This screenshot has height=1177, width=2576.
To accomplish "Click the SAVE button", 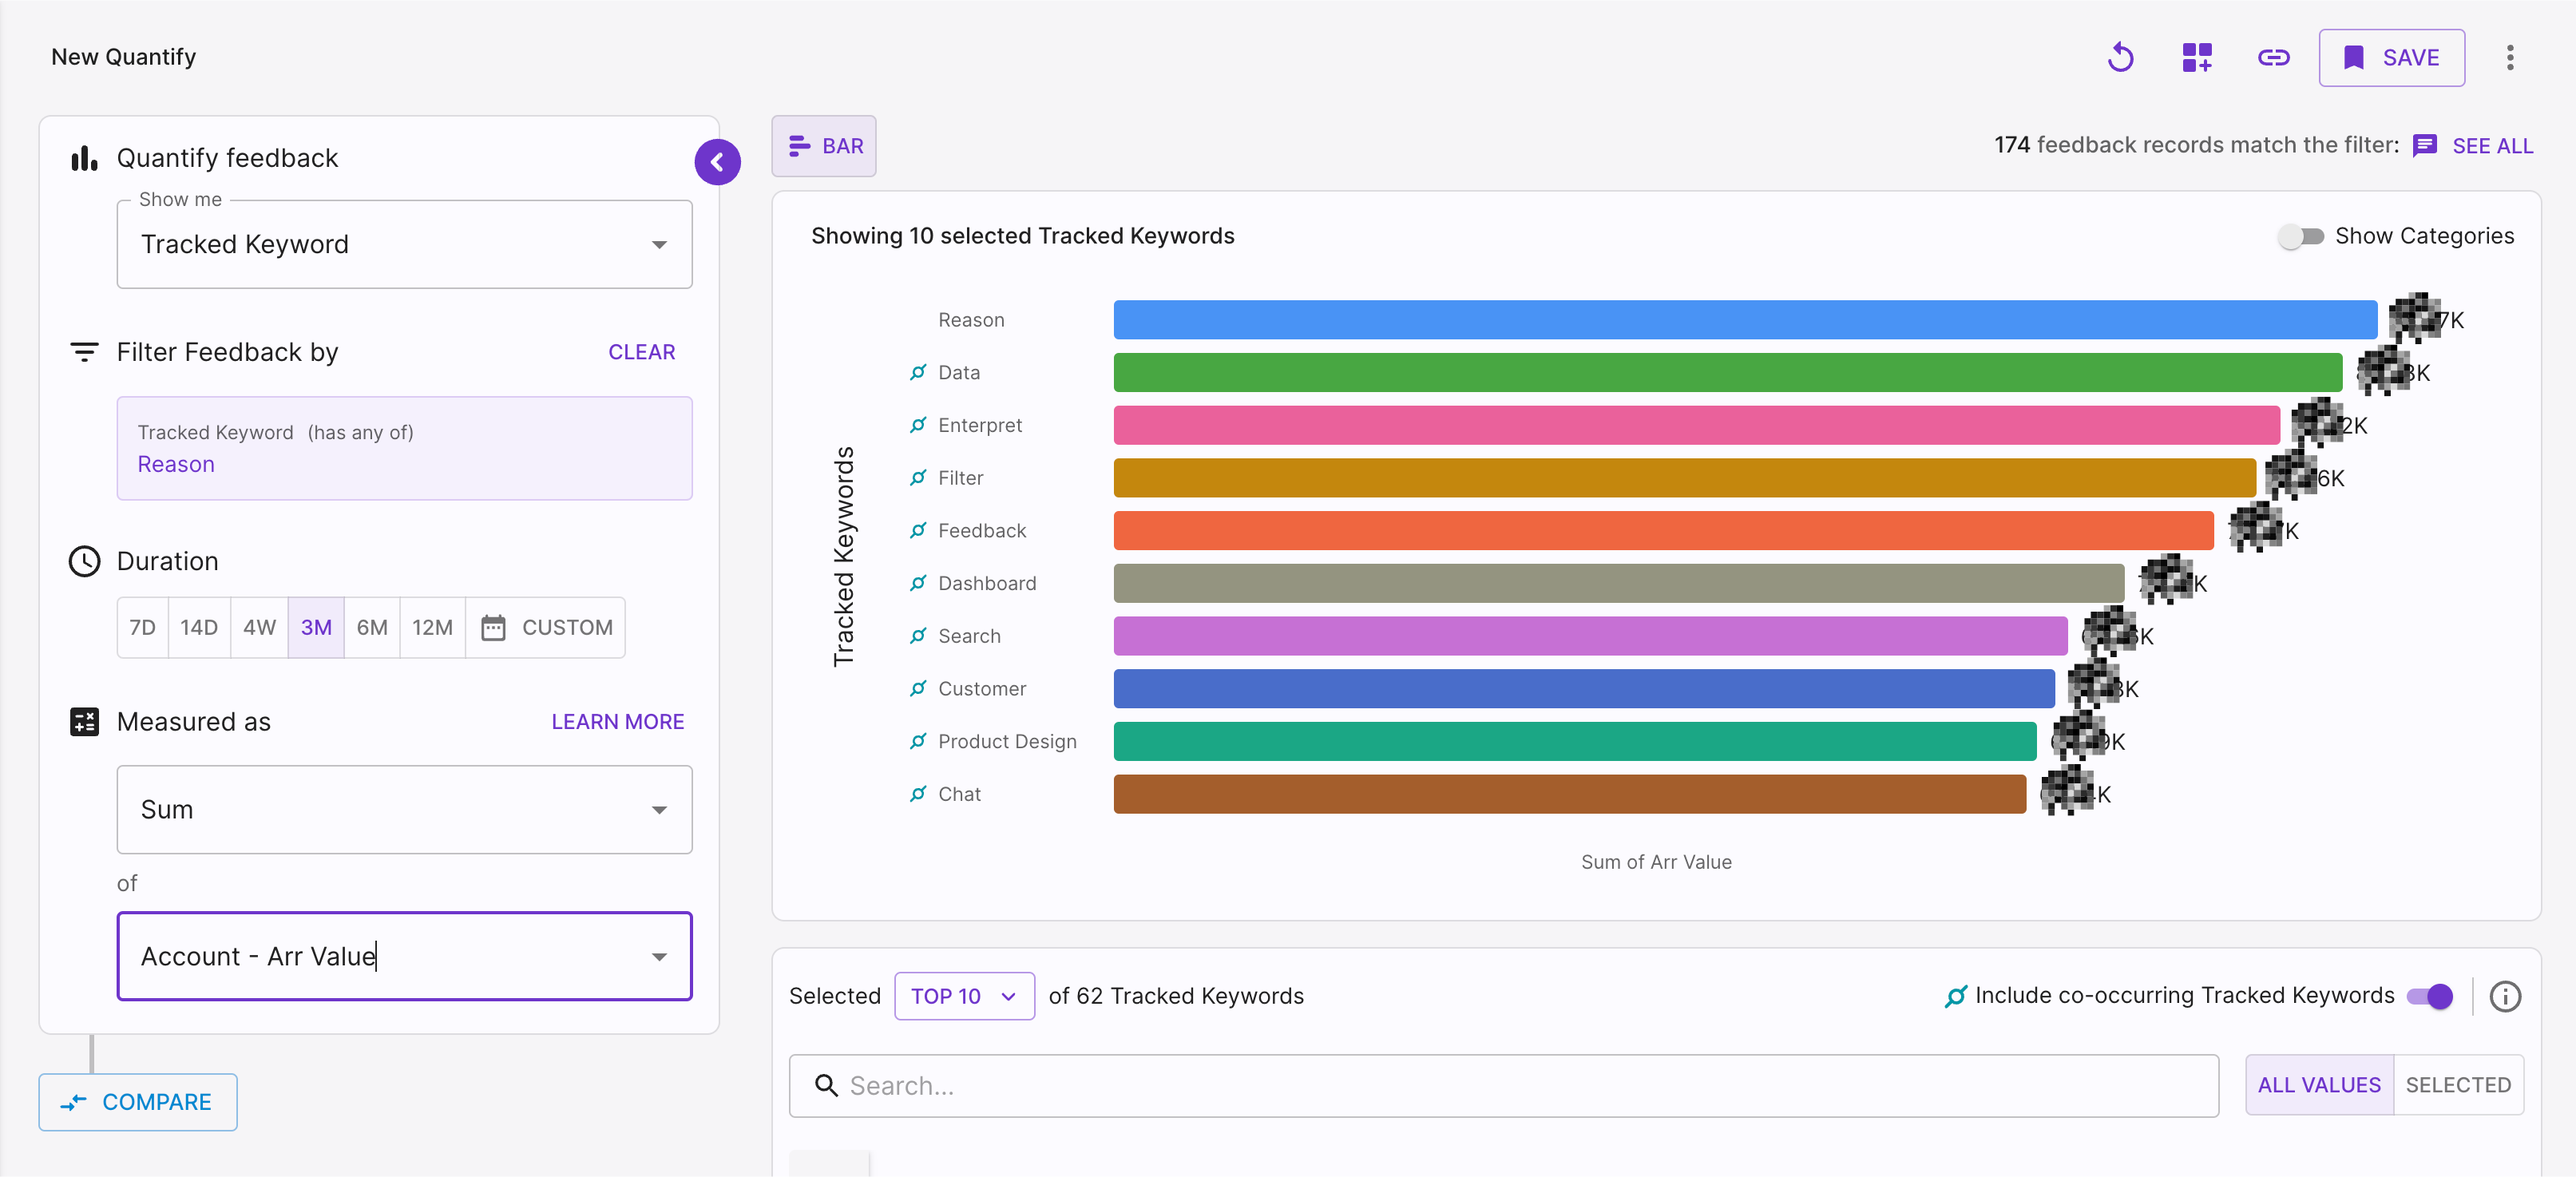I will point(2391,57).
